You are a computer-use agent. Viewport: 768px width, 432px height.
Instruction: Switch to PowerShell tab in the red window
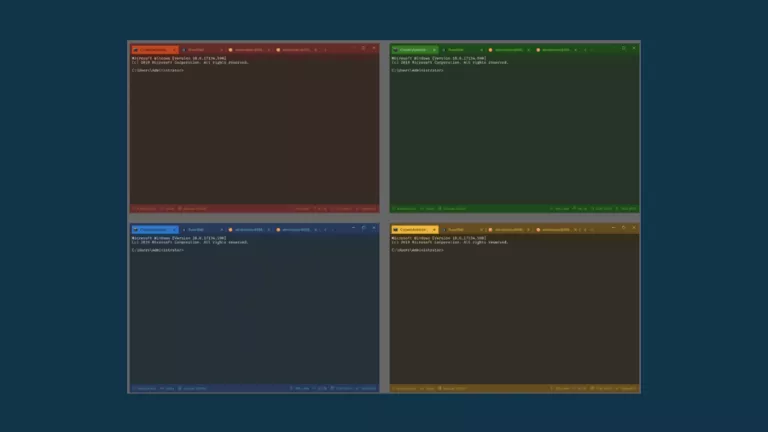click(x=202, y=50)
